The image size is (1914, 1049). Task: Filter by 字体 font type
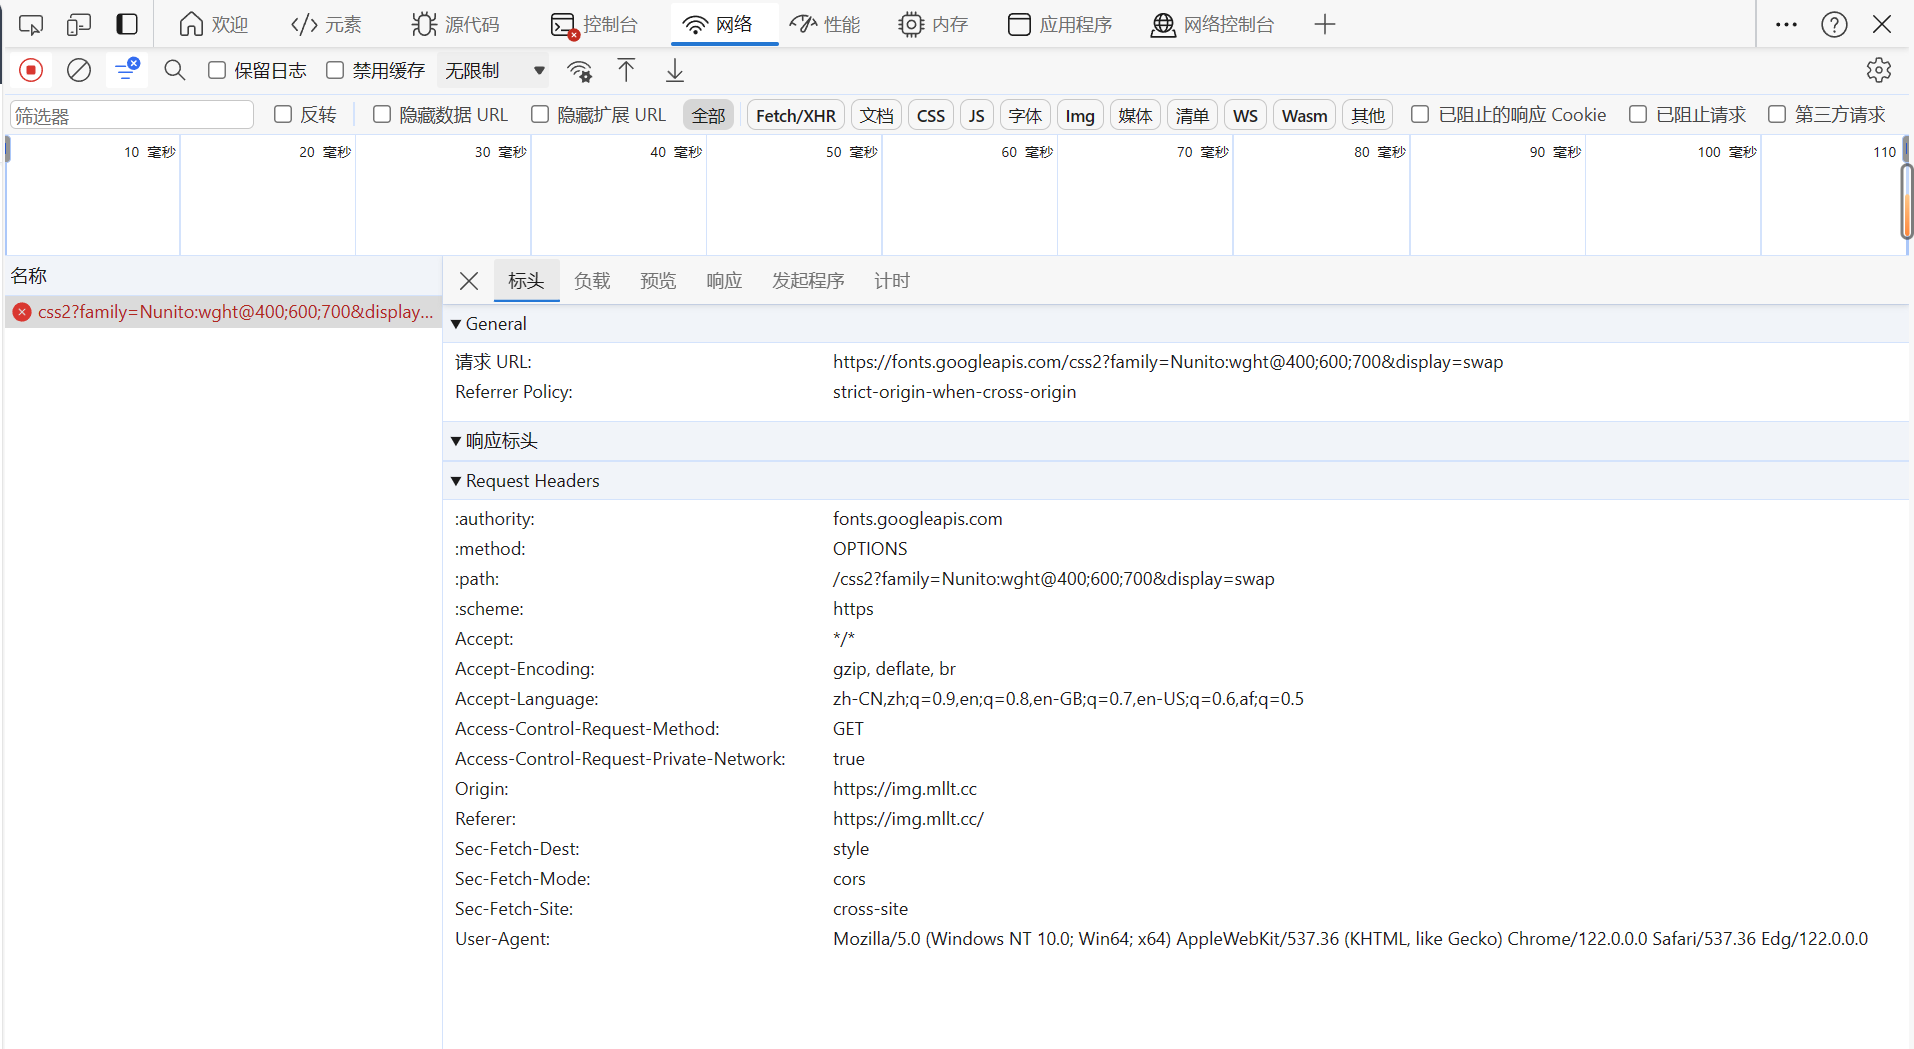click(x=1025, y=115)
